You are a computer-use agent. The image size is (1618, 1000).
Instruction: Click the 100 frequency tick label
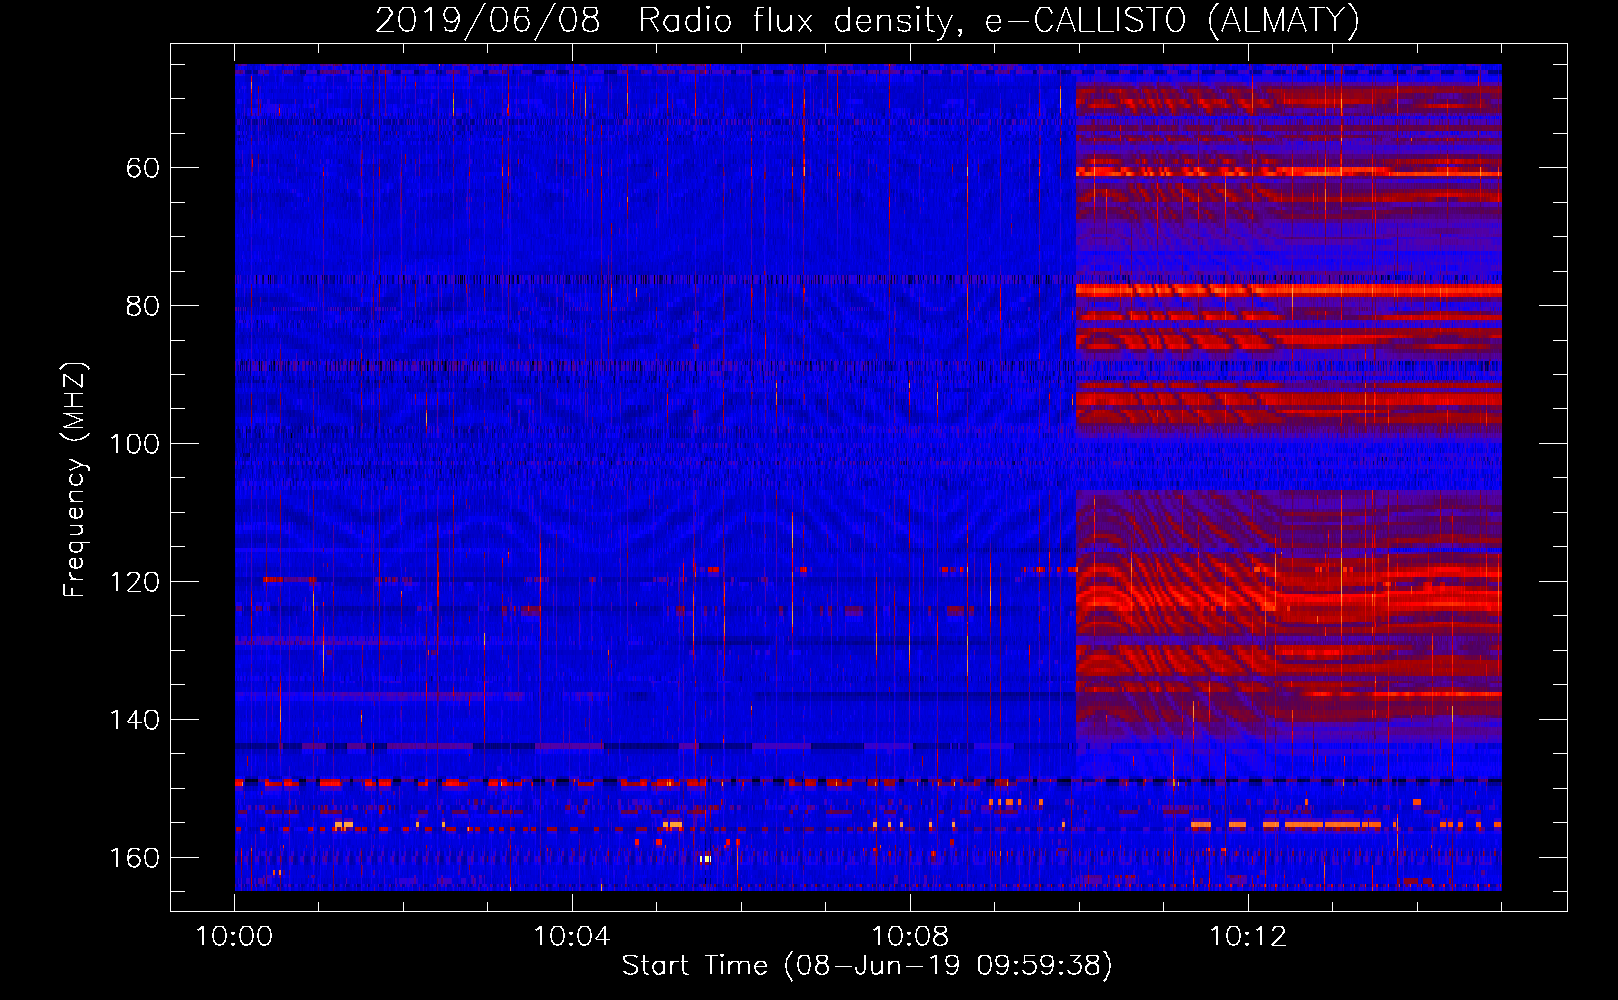pyautogui.click(x=134, y=444)
